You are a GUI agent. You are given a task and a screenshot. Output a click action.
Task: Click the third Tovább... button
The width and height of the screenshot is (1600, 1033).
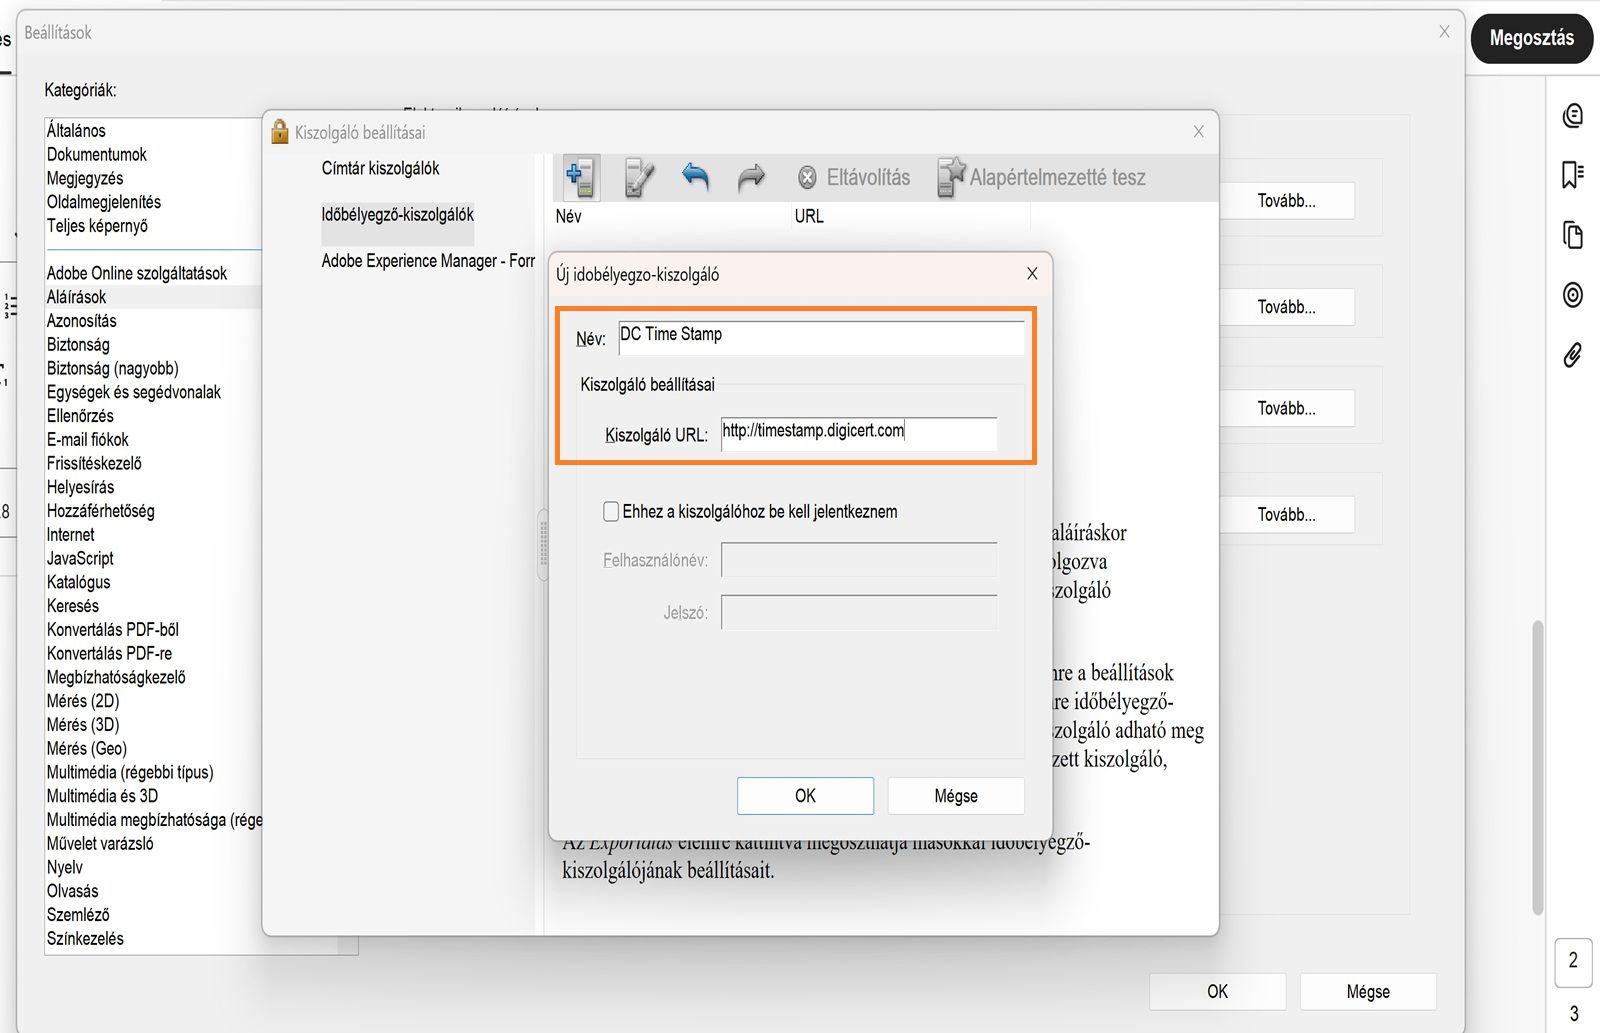click(1286, 408)
